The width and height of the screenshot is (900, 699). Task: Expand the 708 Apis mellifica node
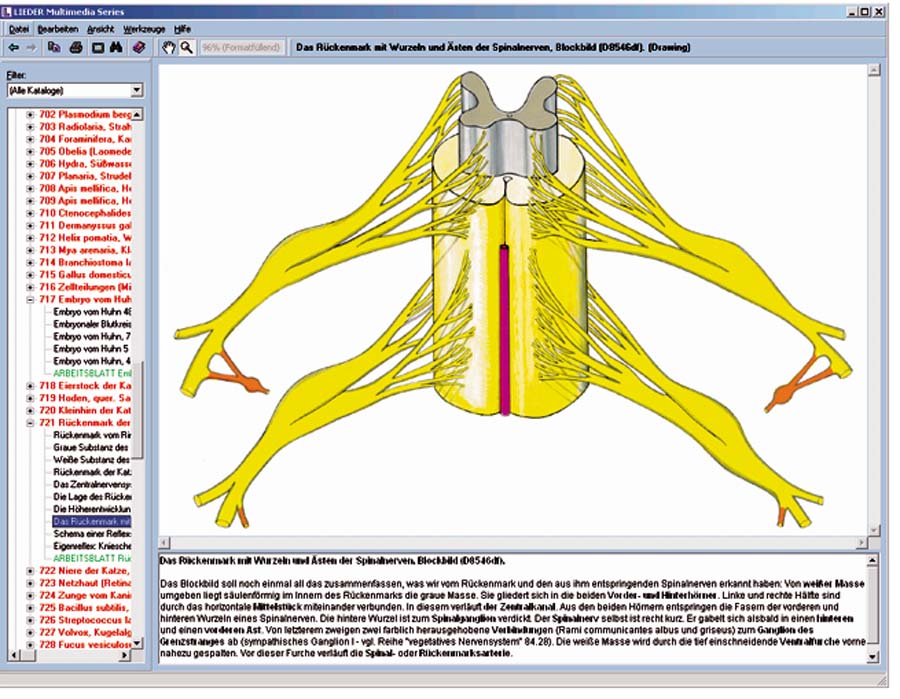[x=31, y=188]
